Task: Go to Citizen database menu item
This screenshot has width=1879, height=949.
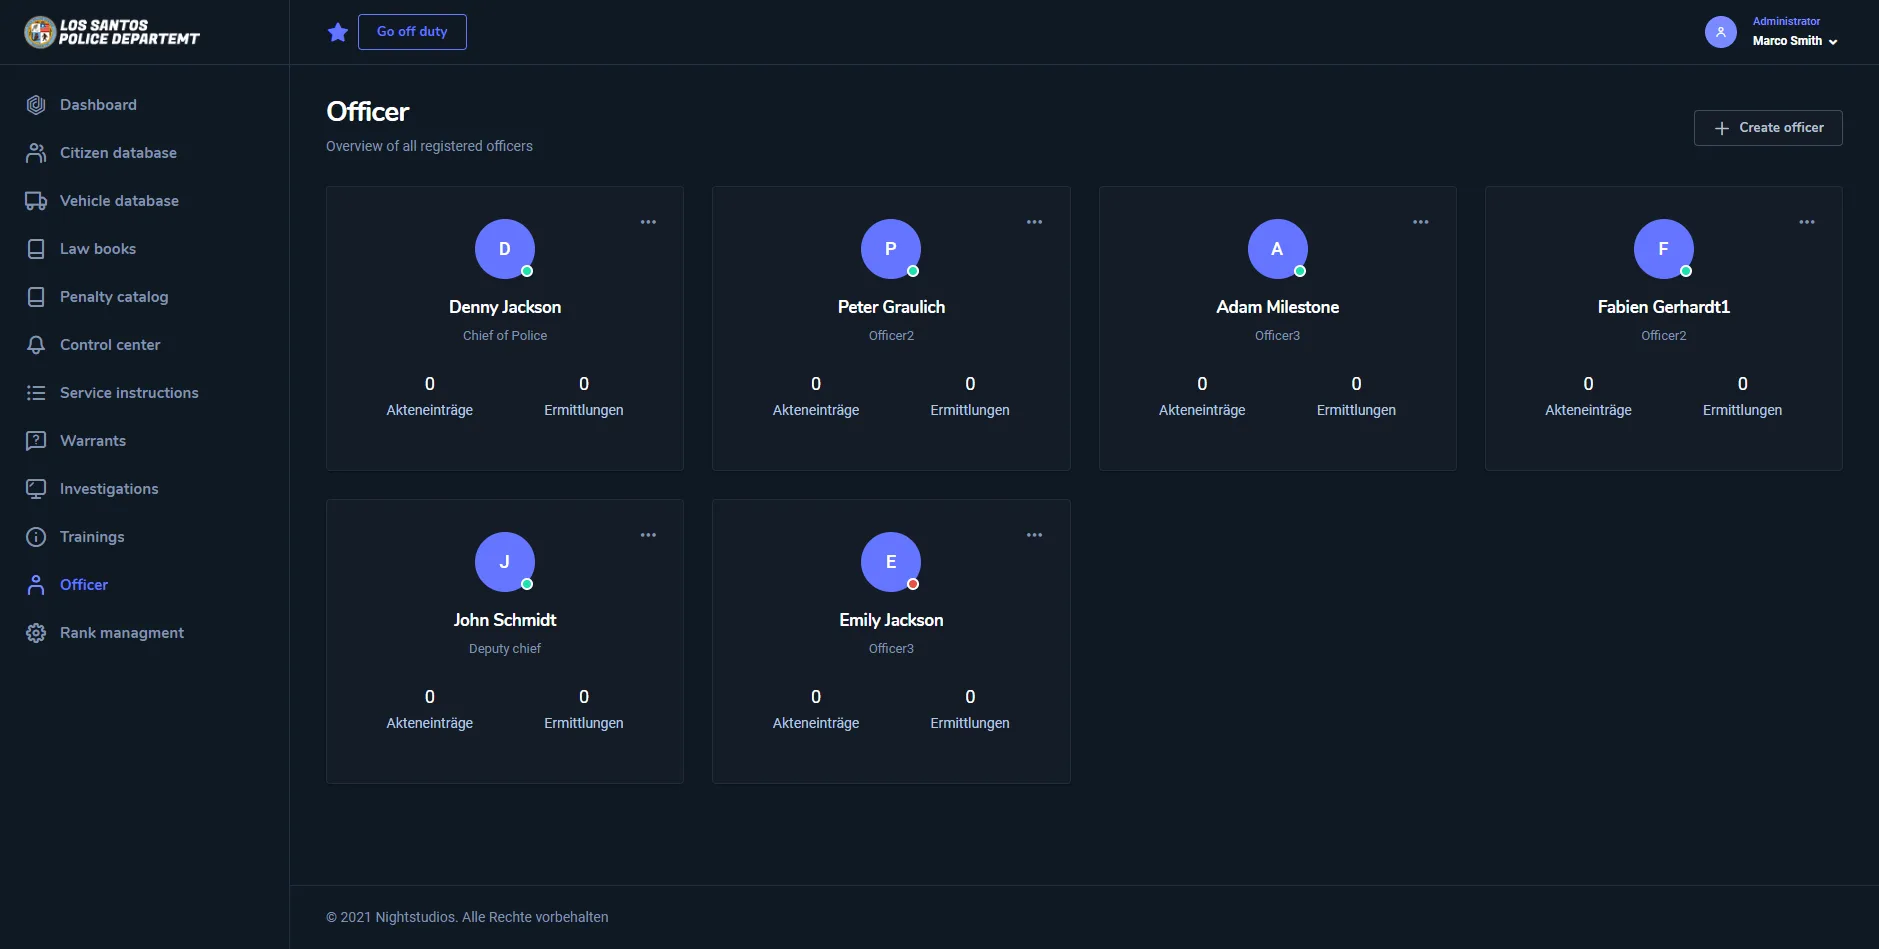Action: [x=118, y=153]
